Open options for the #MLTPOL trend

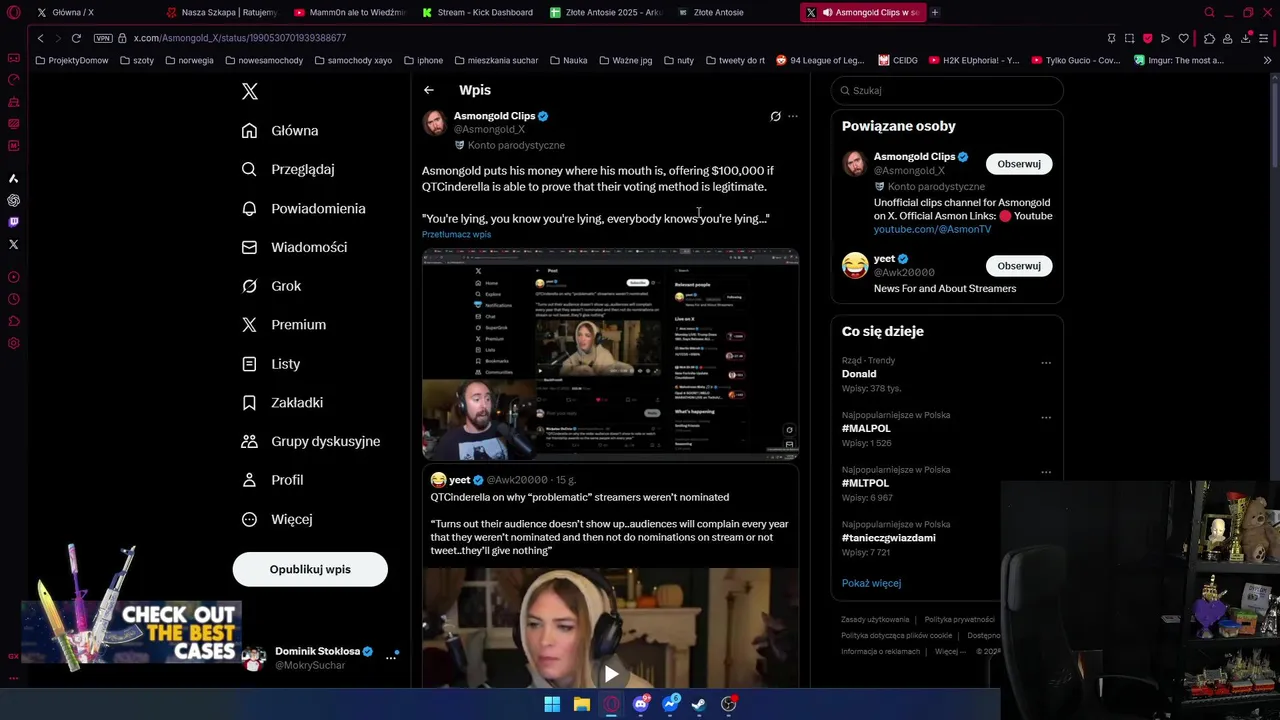1046,472
